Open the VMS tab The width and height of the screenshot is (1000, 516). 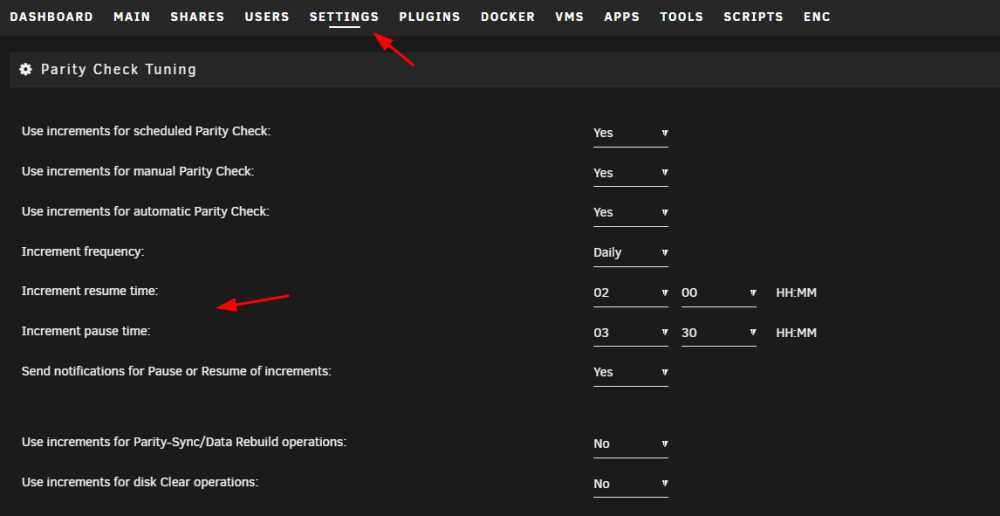(570, 17)
